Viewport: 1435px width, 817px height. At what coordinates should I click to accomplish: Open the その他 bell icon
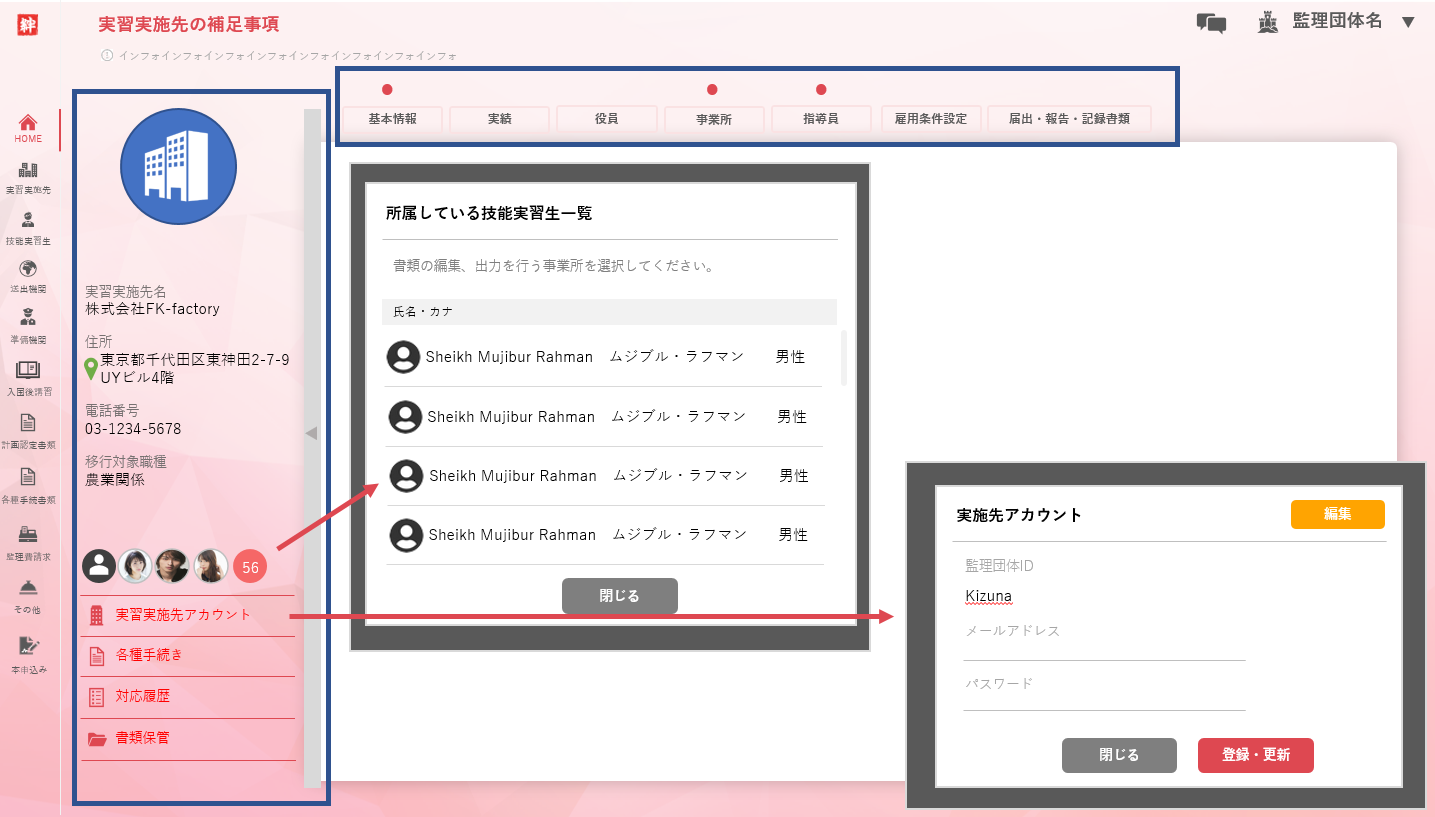click(28, 593)
